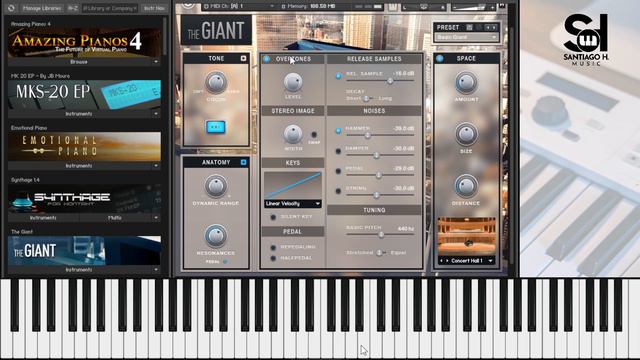The height and width of the screenshot is (360, 640).
Task: Enable Damper noise LED
Action: pyautogui.click(x=338, y=151)
